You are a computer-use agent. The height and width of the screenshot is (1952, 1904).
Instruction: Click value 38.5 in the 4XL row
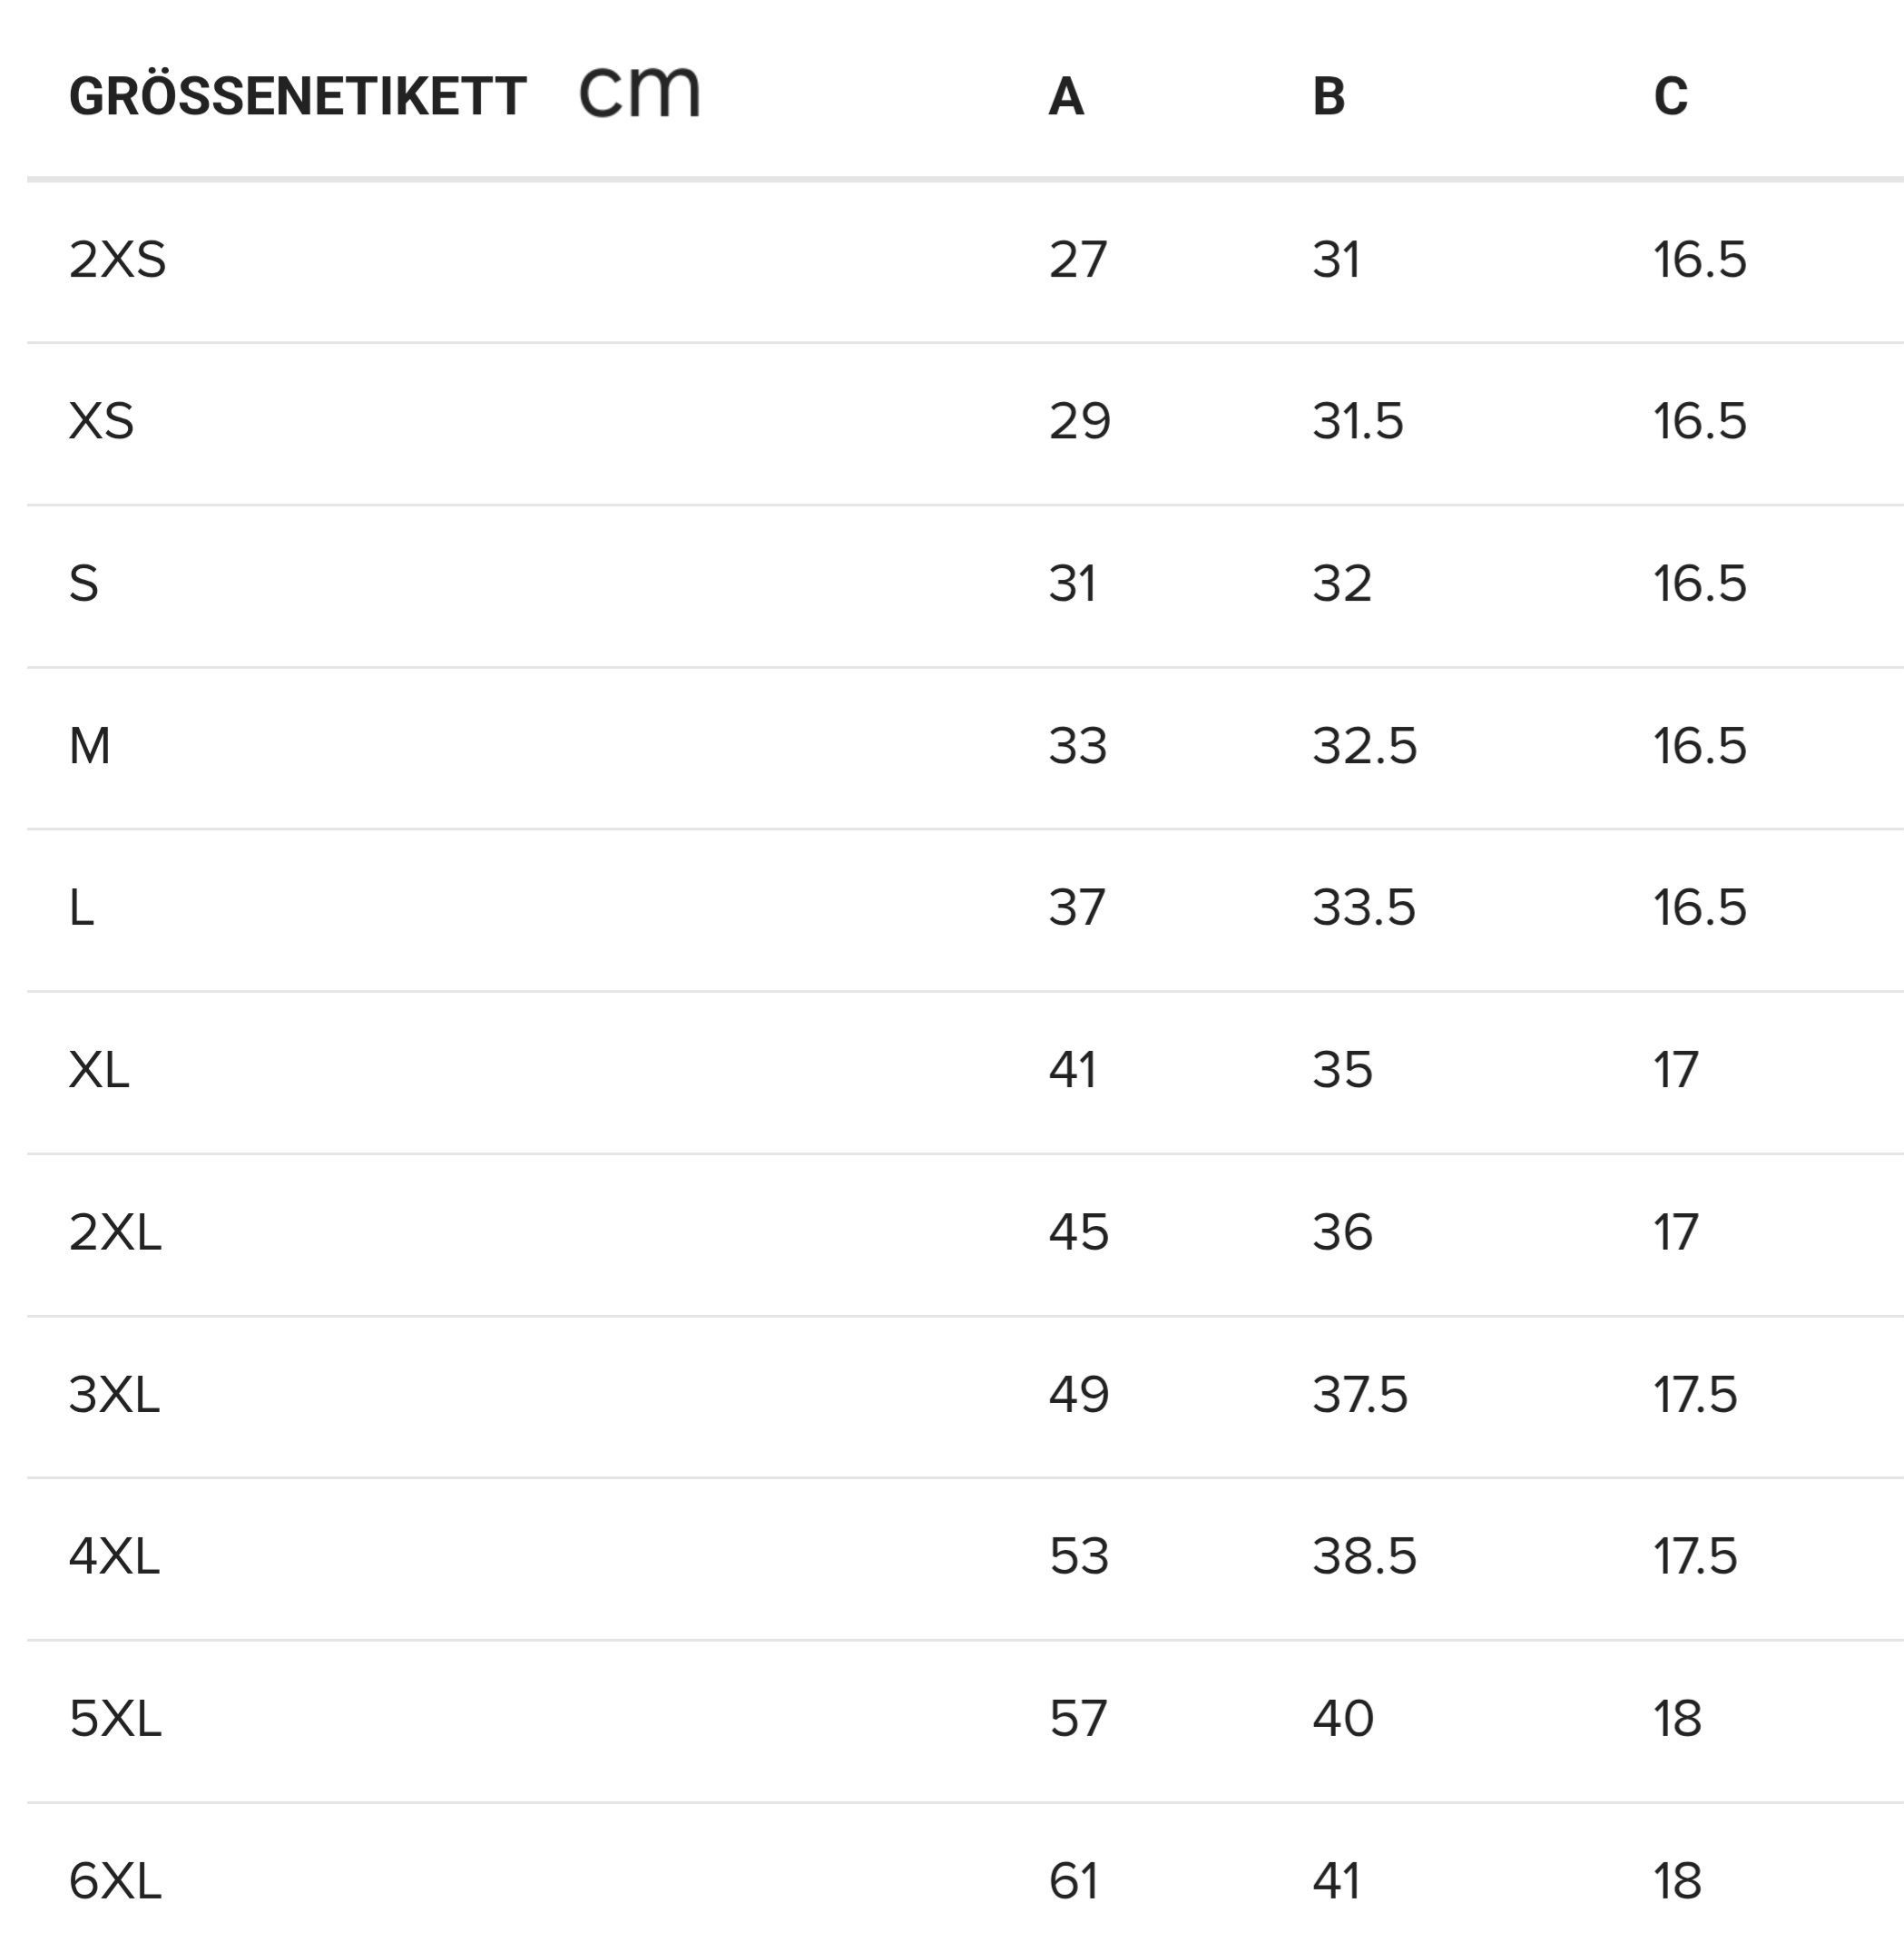tap(1365, 1557)
